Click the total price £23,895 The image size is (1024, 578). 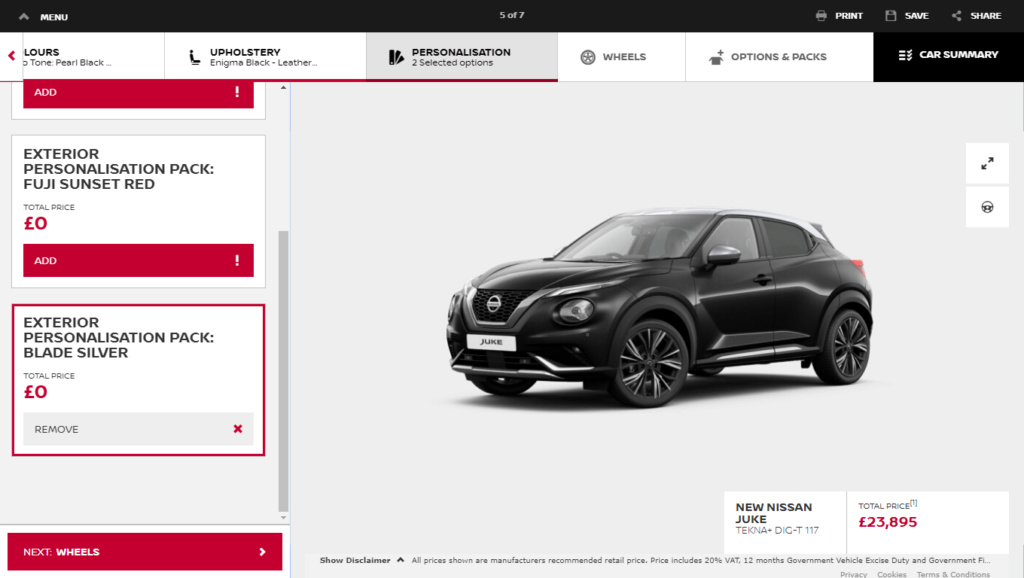888,522
